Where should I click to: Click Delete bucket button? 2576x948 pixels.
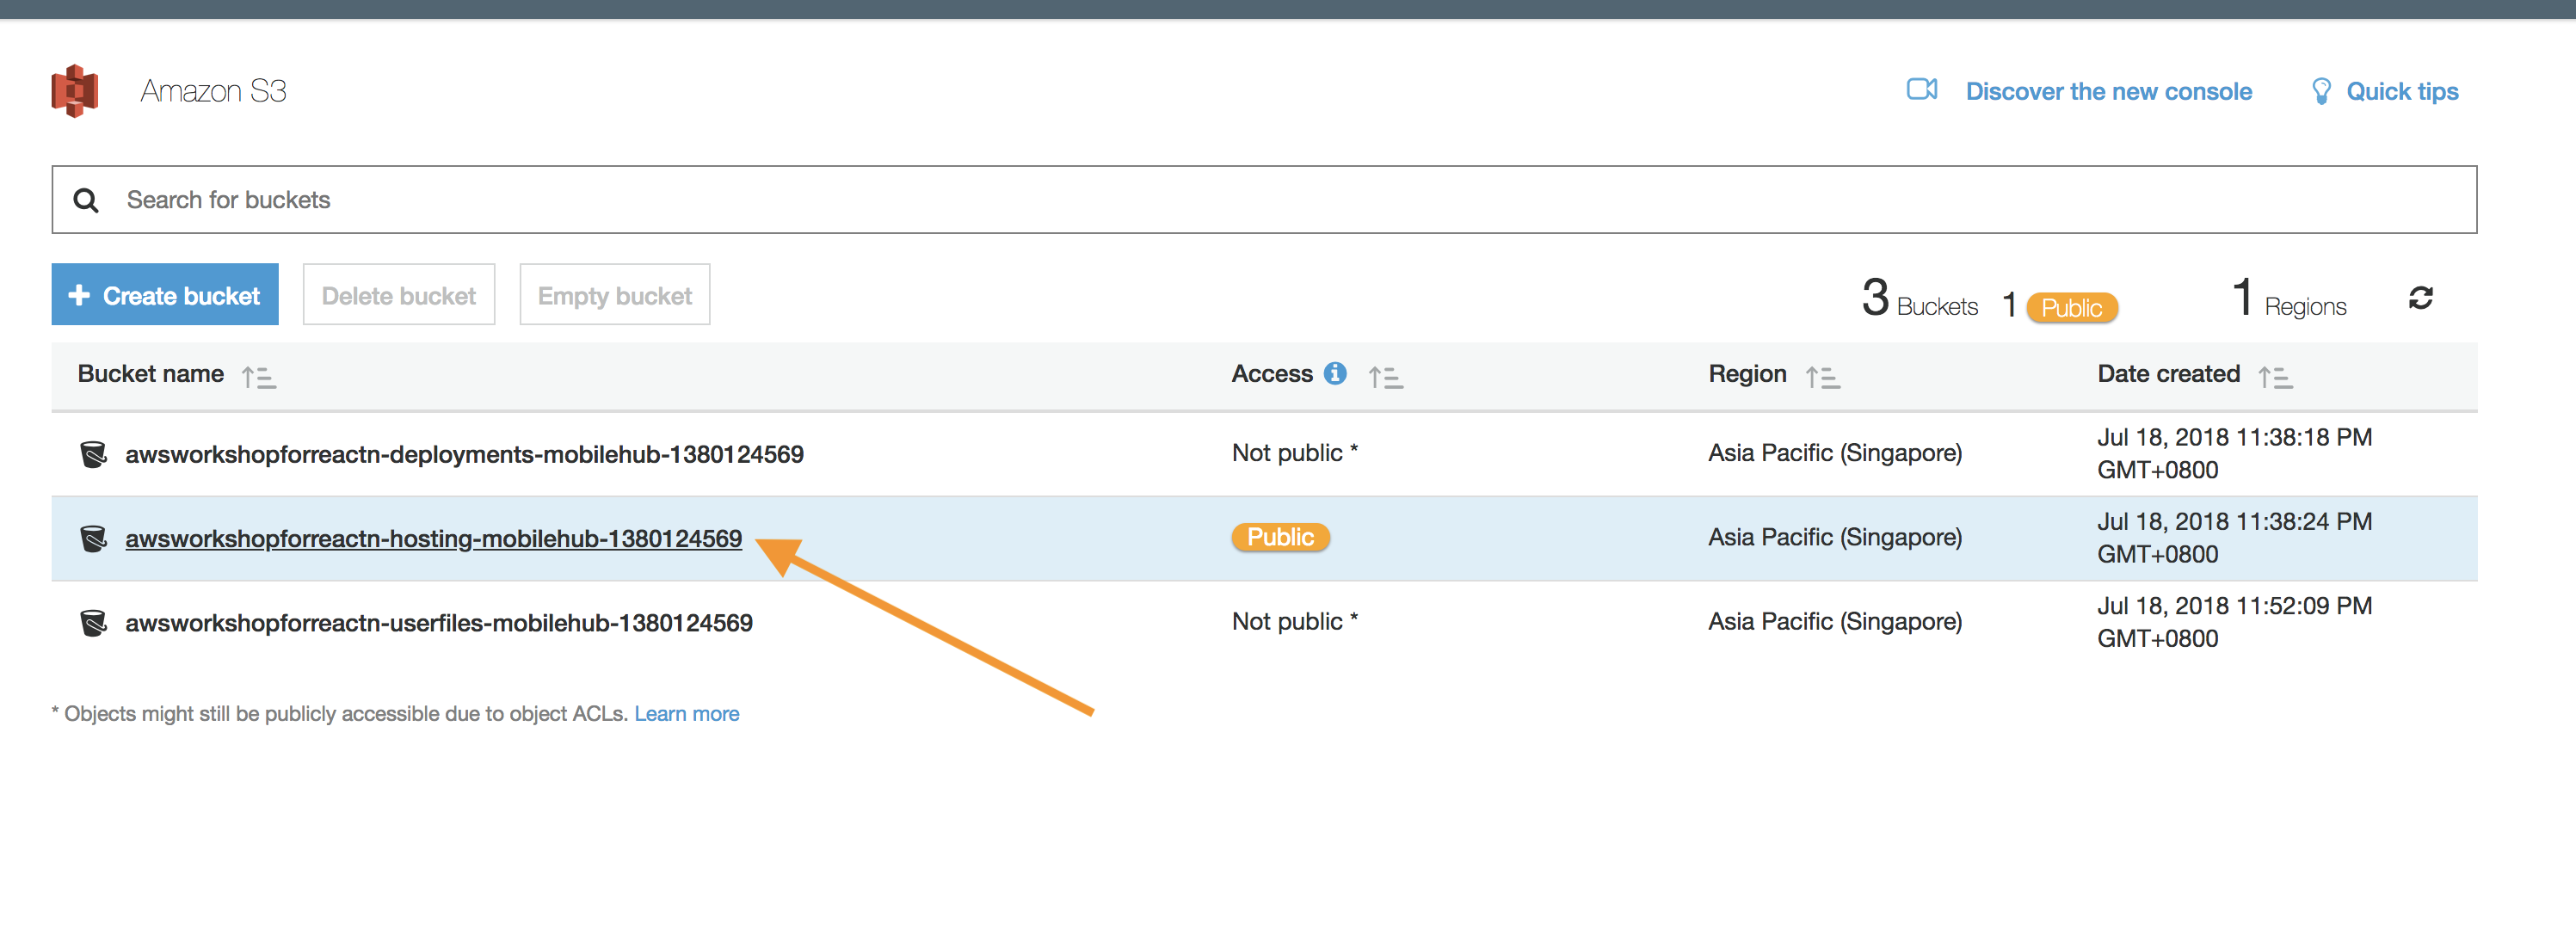pyautogui.click(x=399, y=295)
